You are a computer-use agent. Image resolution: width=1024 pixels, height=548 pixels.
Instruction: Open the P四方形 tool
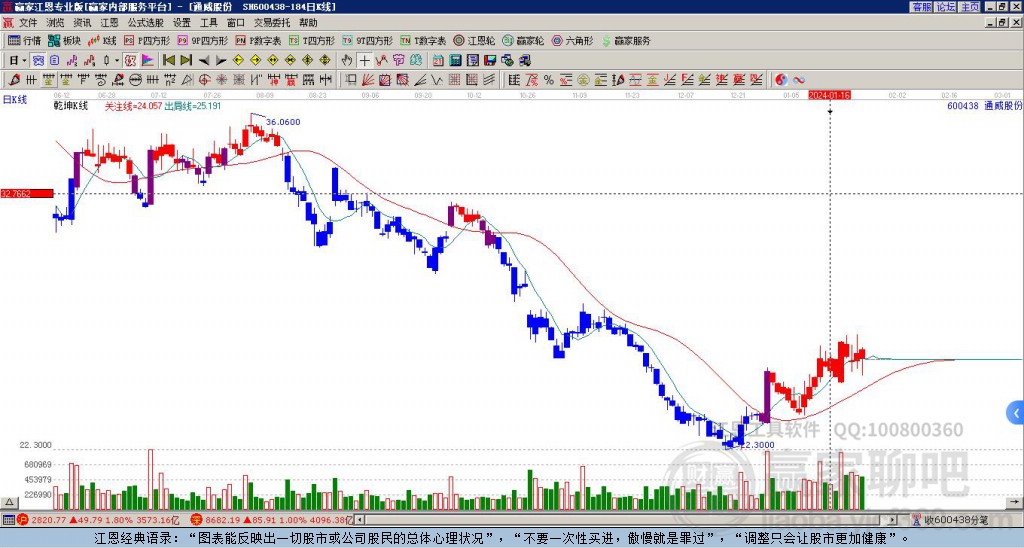pyautogui.click(x=147, y=40)
